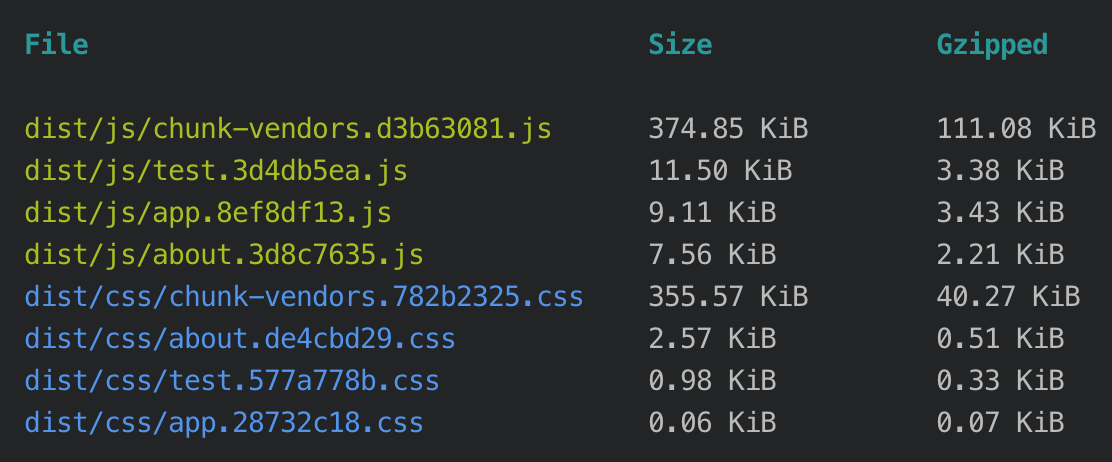Click dist/js/app.8ef8df13.js file path
The image size is (1112, 462).
(x=208, y=213)
